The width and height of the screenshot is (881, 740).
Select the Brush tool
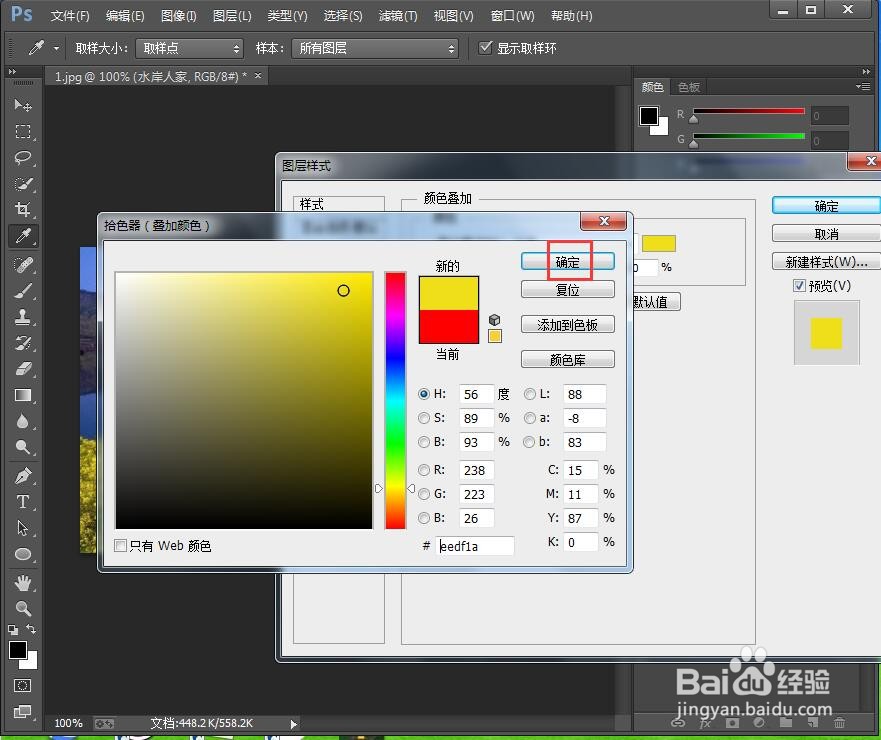(22, 290)
